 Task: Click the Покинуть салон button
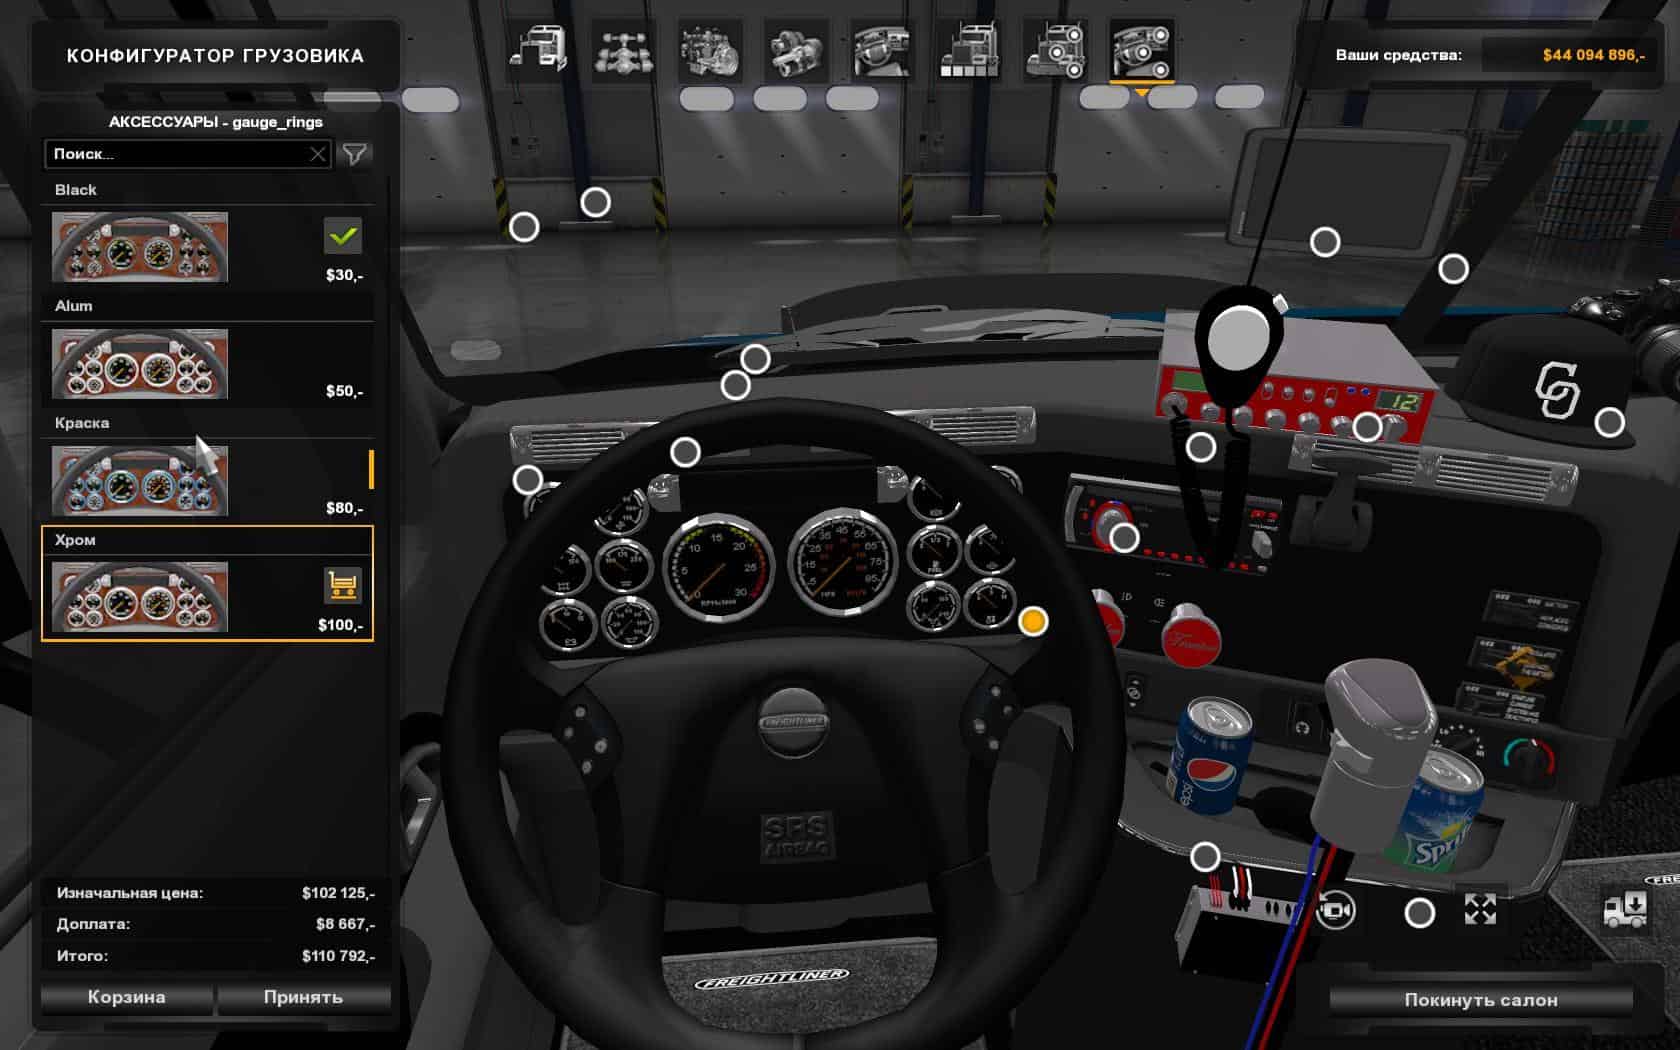click(1480, 999)
